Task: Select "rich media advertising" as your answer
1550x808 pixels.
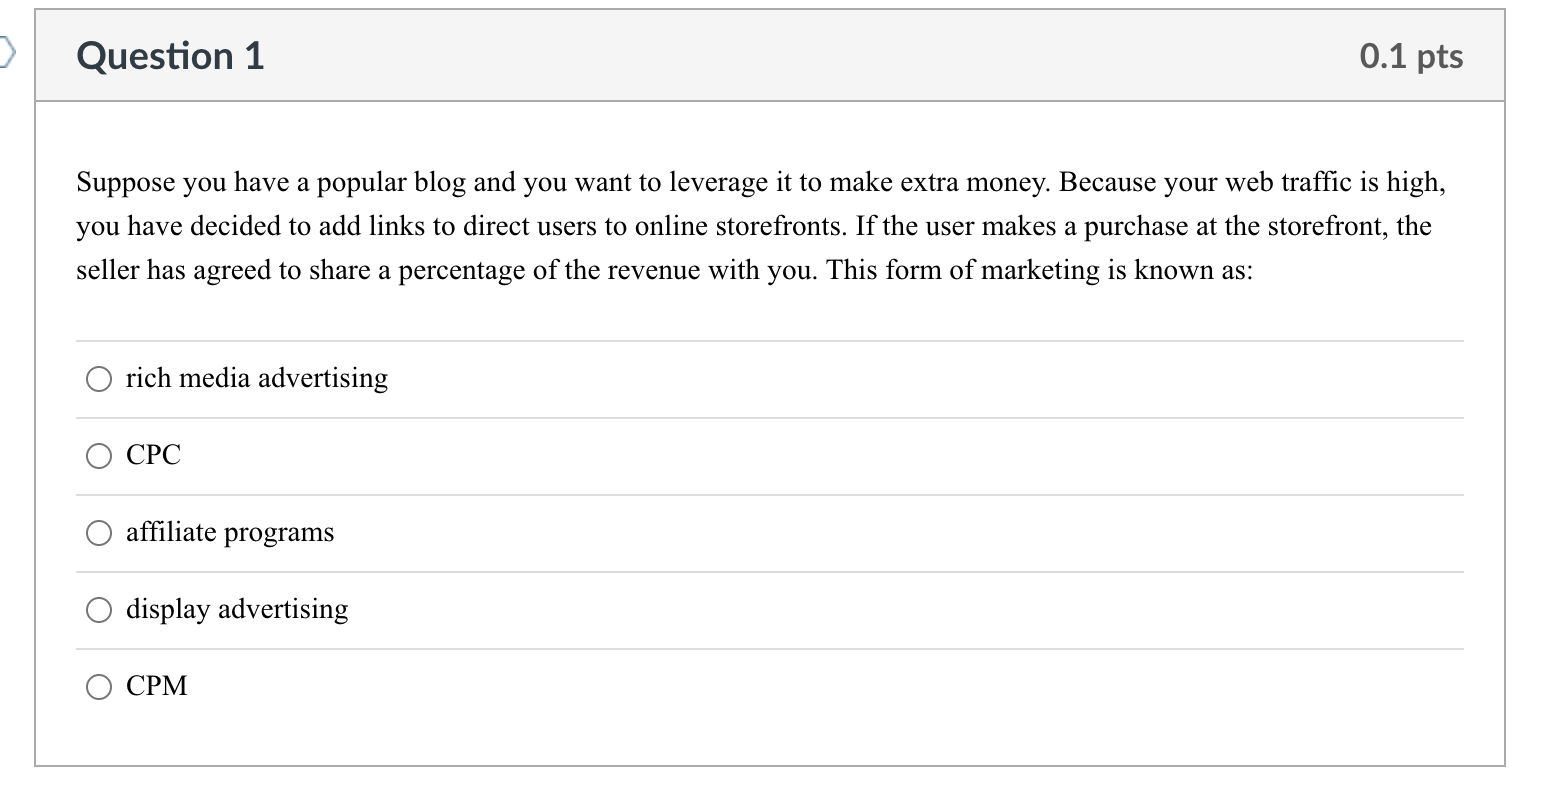Action: pos(97,379)
